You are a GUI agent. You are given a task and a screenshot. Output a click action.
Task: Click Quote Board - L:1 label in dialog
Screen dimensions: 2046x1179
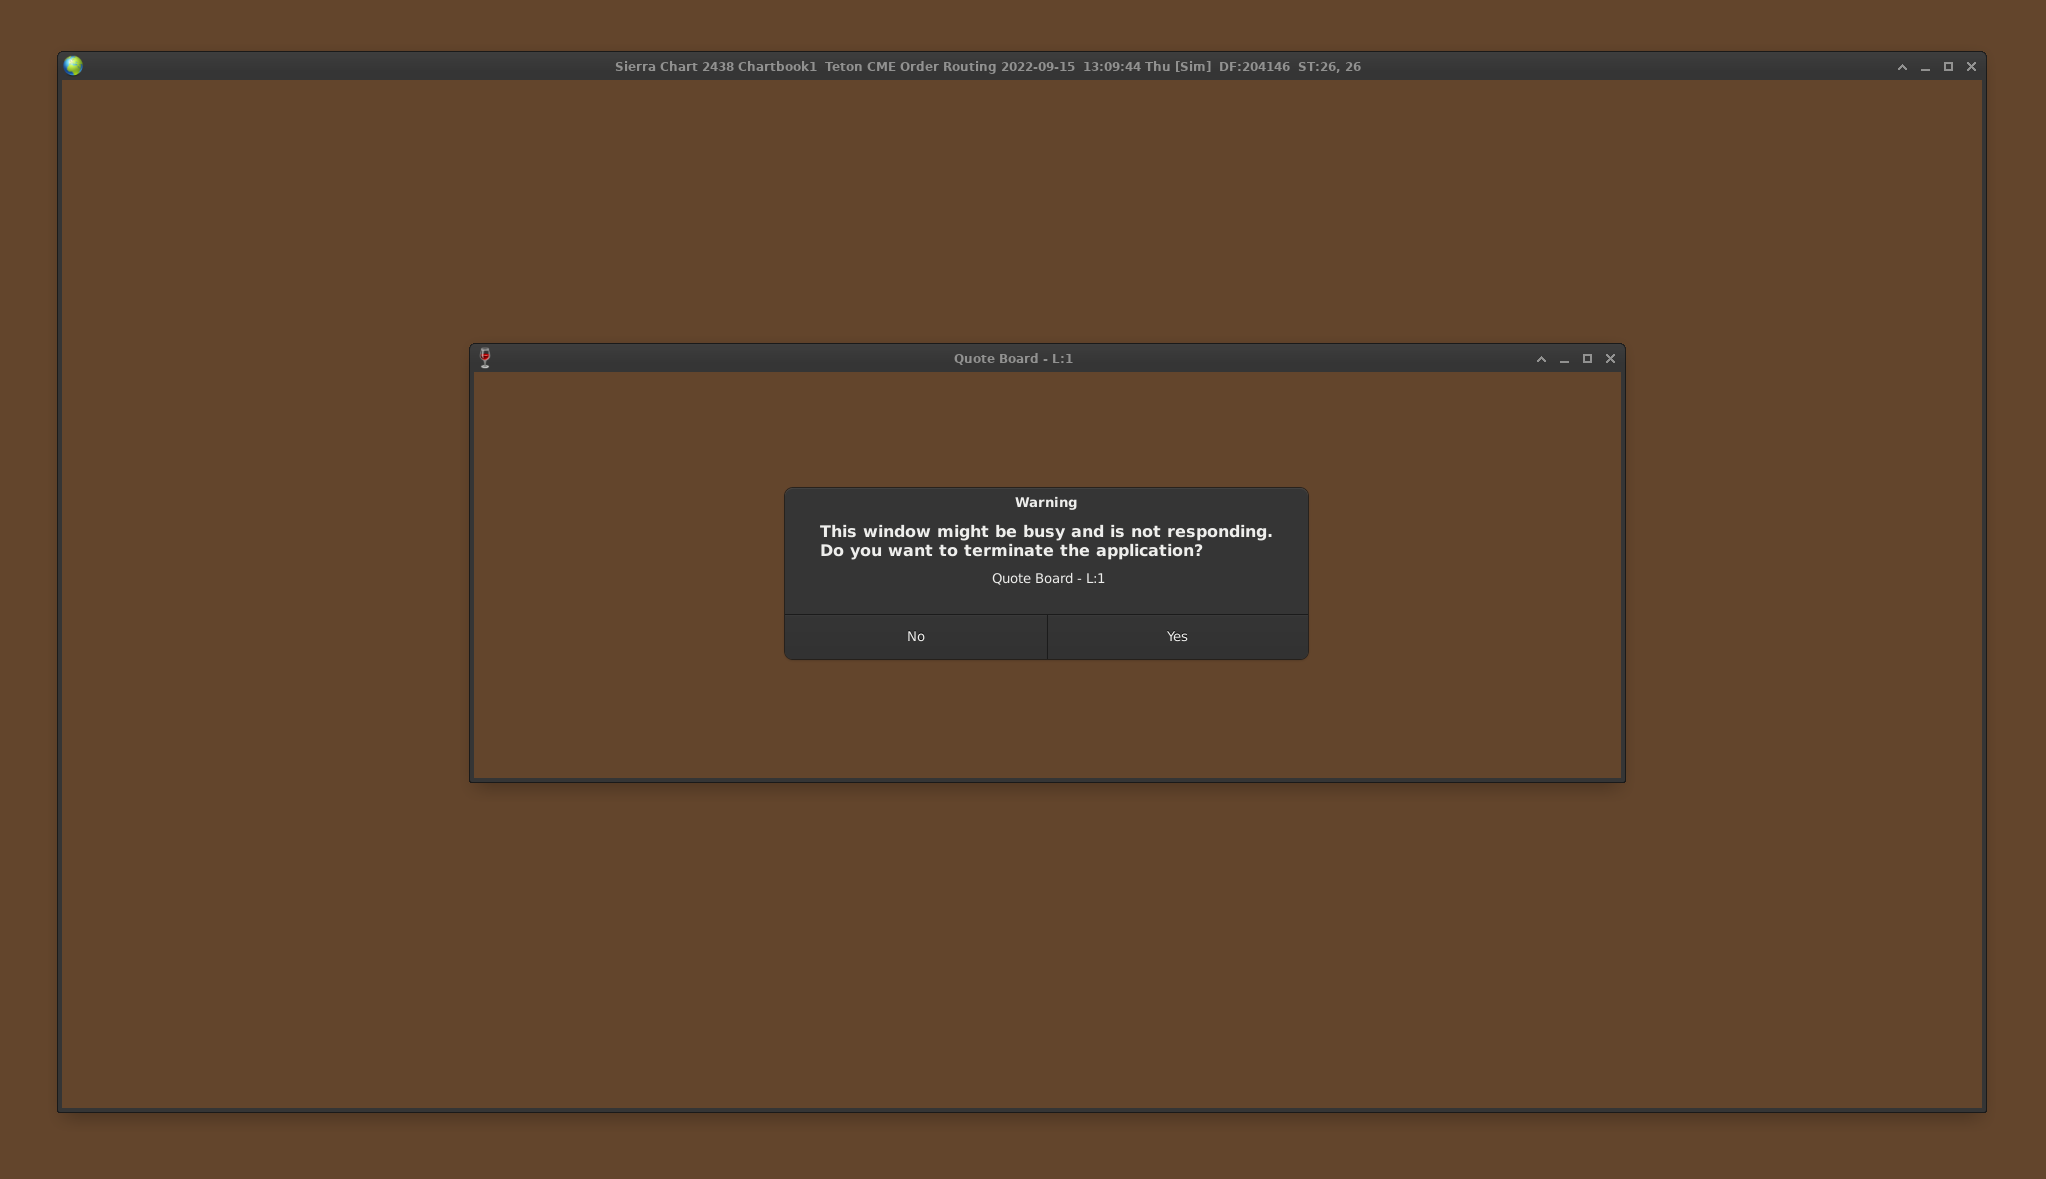click(x=1047, y=579)
